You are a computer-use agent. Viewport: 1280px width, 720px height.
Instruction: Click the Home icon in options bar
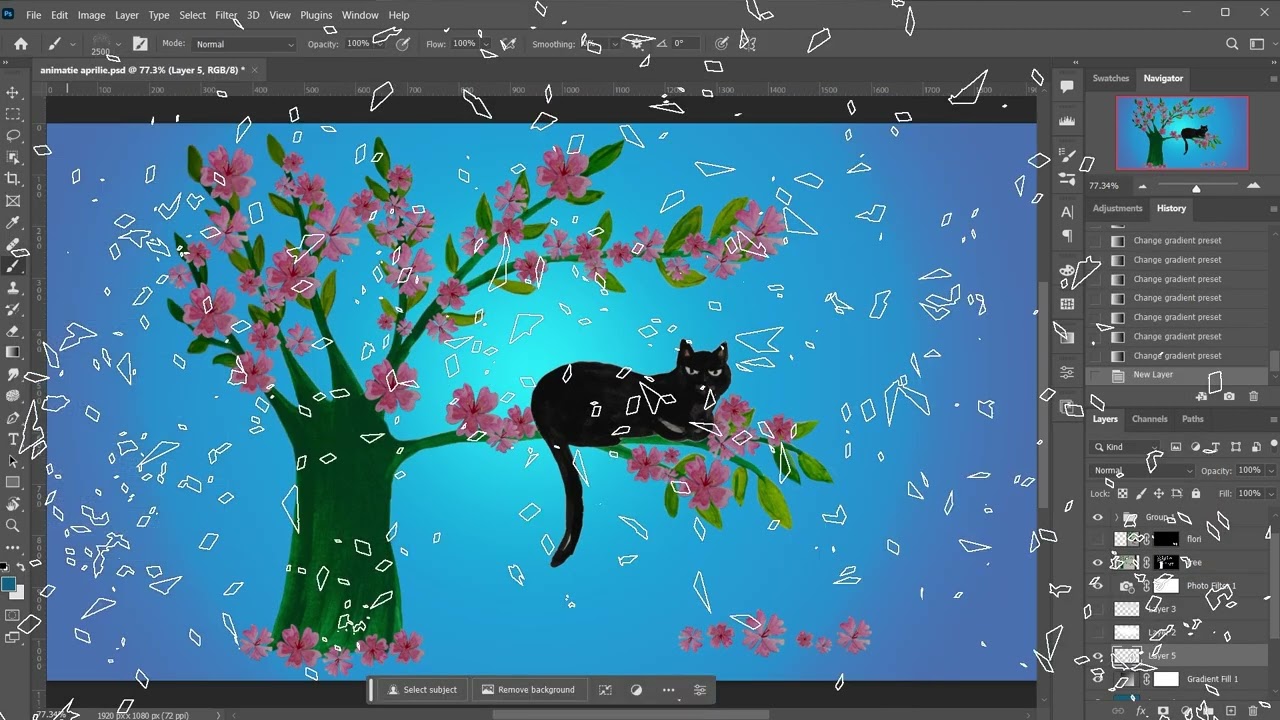21,44
